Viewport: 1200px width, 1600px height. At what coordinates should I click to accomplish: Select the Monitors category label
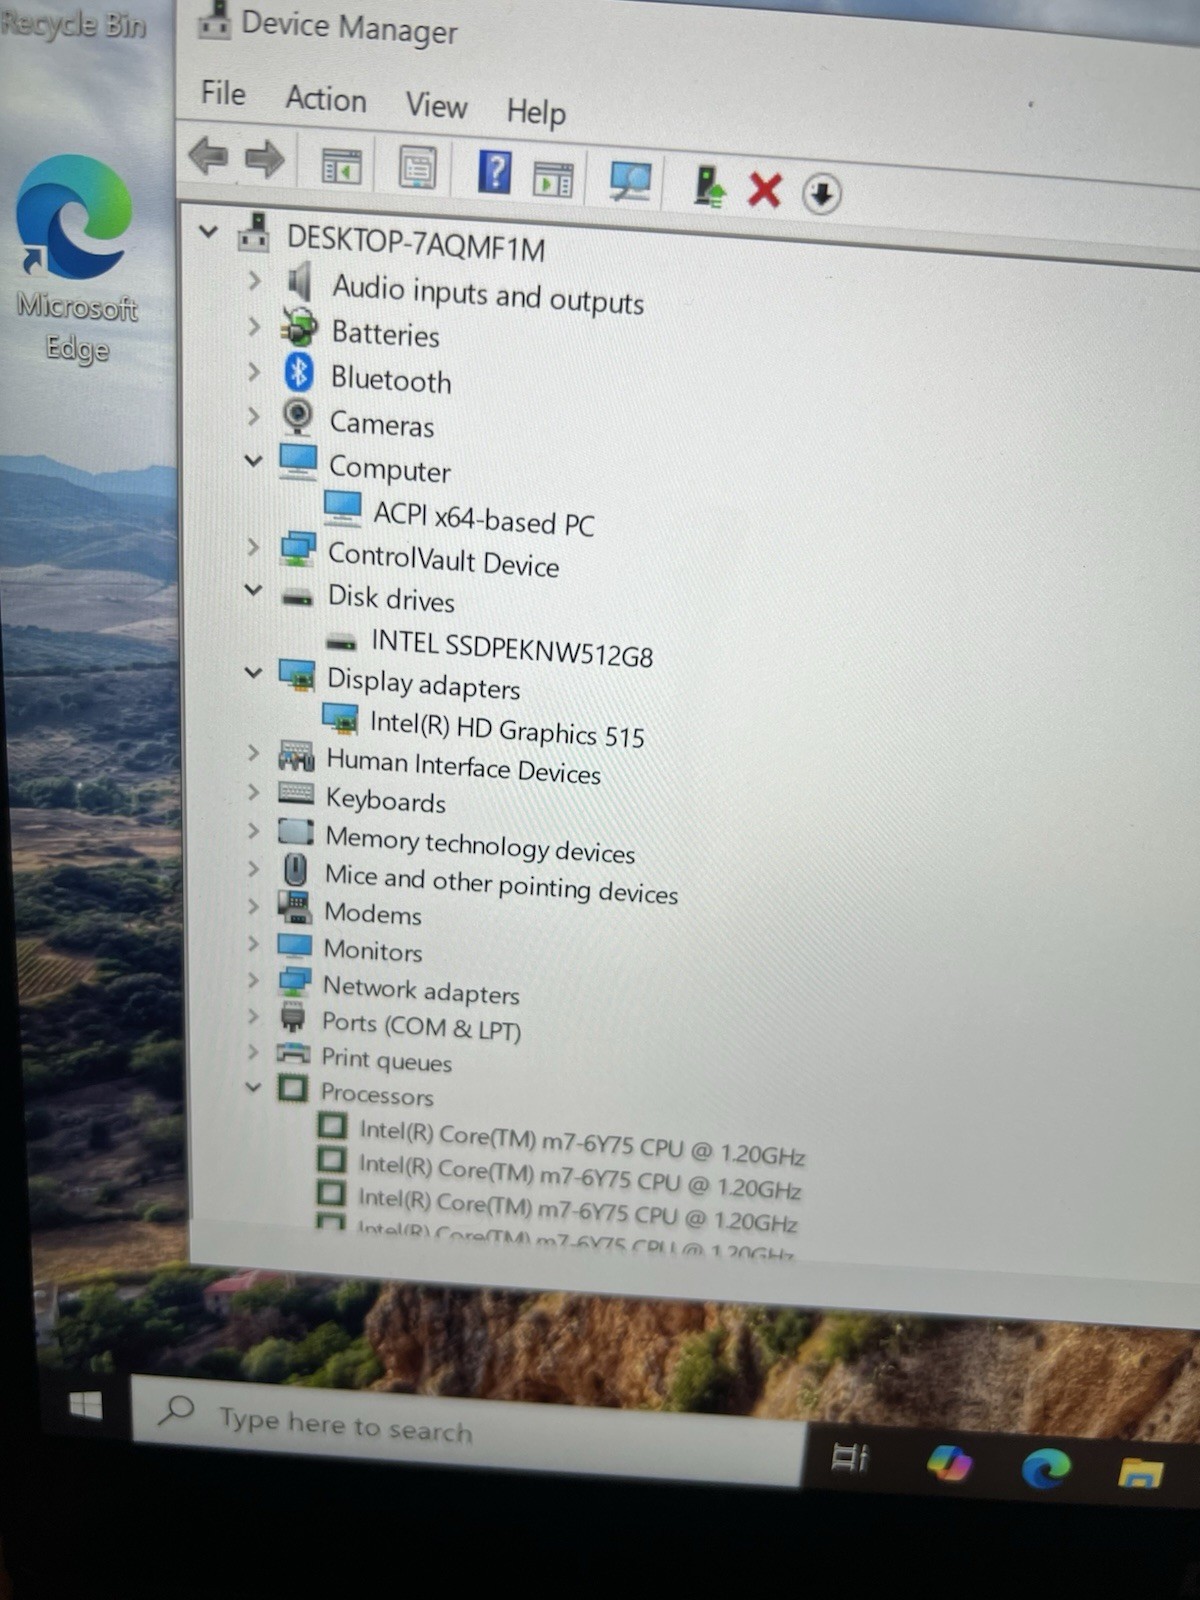point(373,949)
